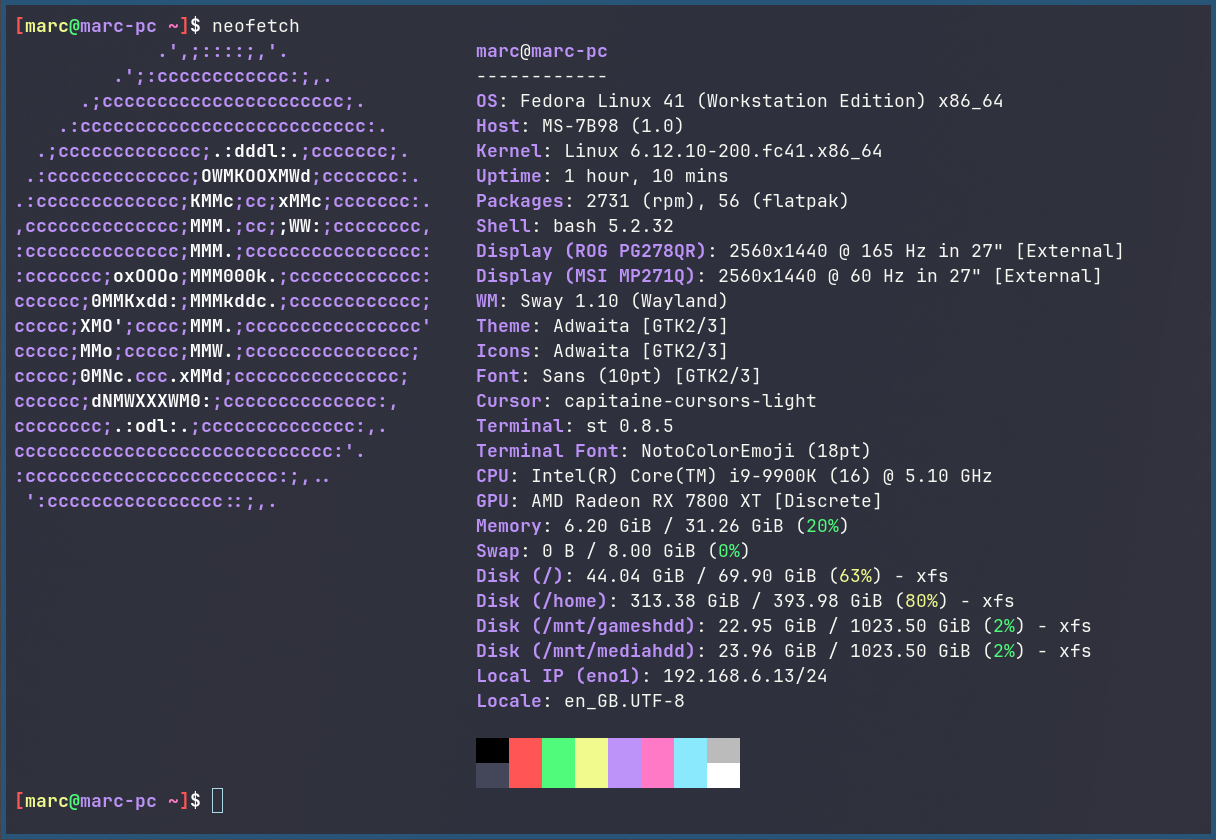Click the Locale en_GB.UTF-8 text
Screen dimensions: 1216x840
tap(625, 700)
